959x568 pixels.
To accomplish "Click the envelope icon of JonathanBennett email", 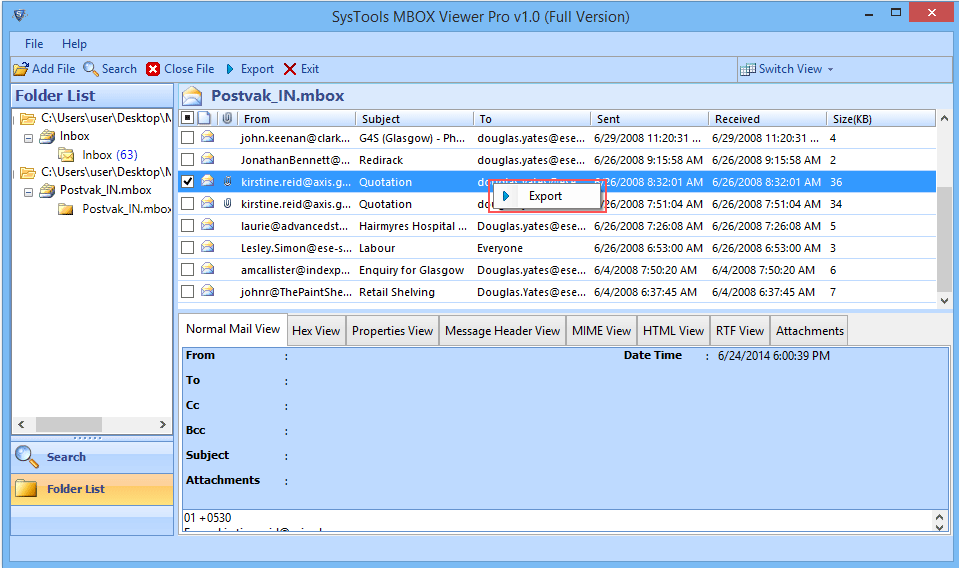I will pos(208,159).
